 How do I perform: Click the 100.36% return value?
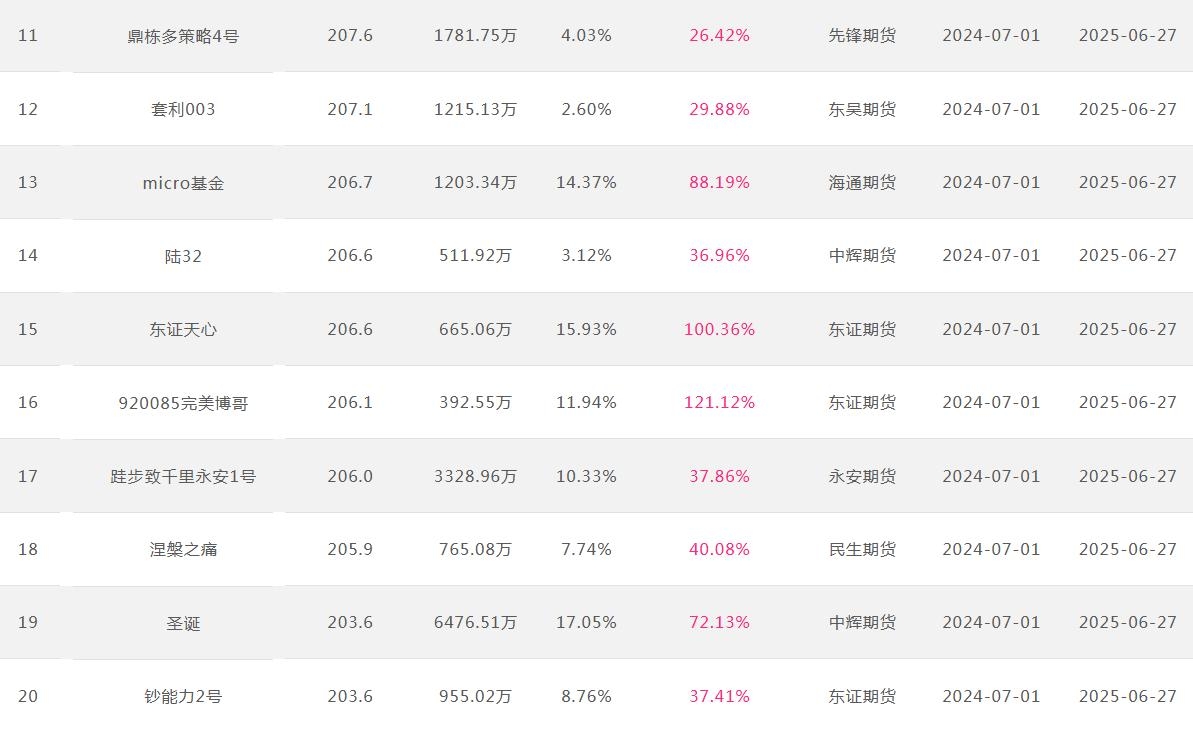point(719,329)
